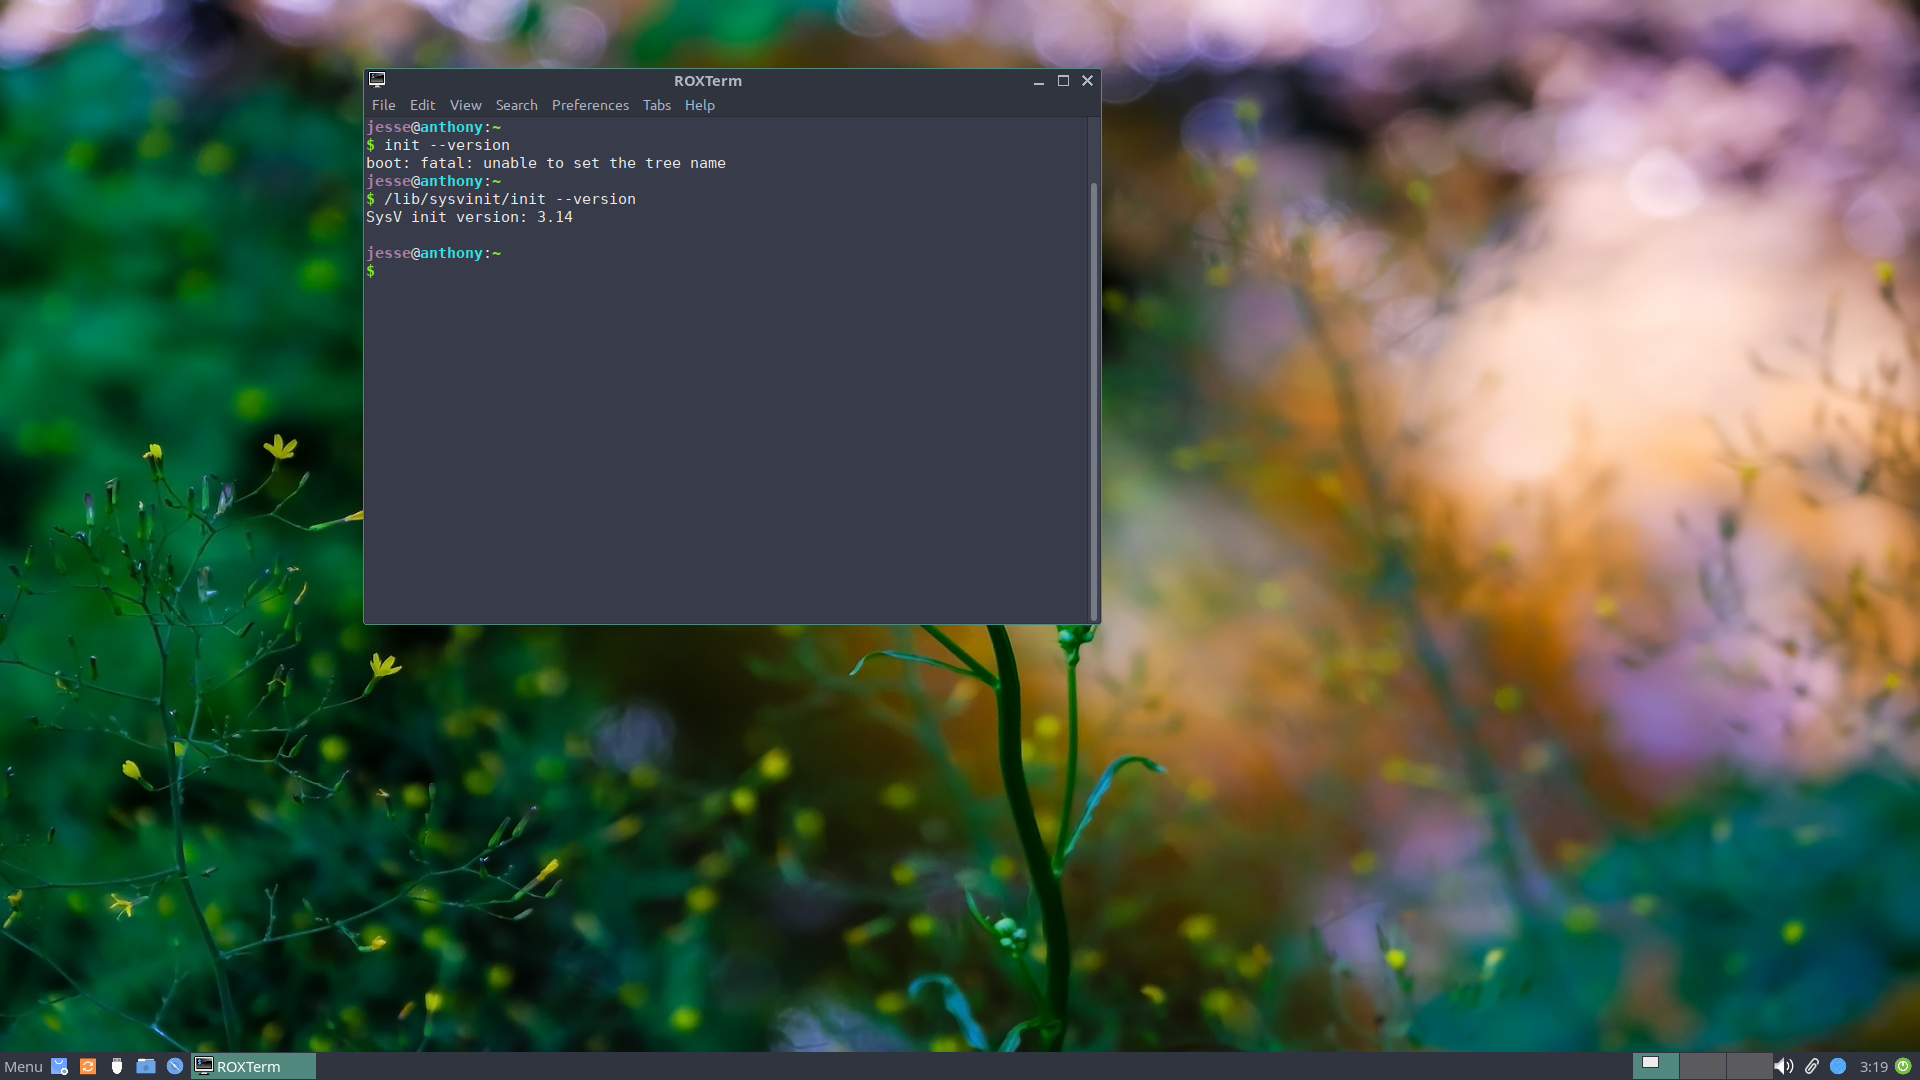Screen dimensions: 1920x1080
Task: Minimize the ROXTerm window
Action: pyautogui.click(x=1039, y=81)
